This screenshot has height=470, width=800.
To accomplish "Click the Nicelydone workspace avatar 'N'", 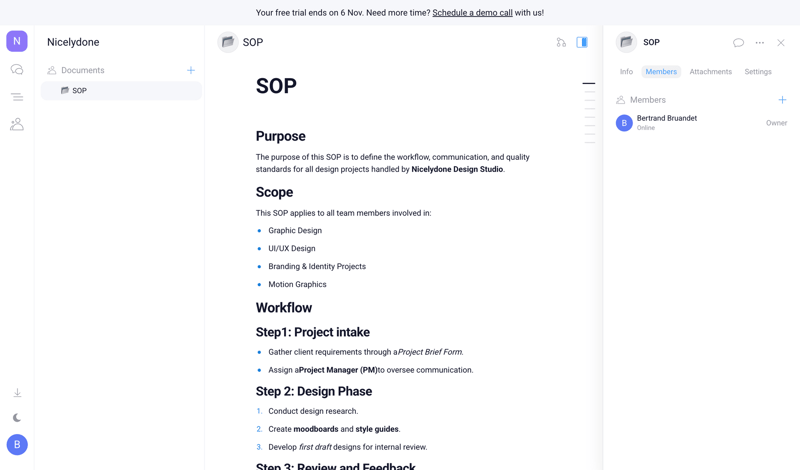I will 17,41.
